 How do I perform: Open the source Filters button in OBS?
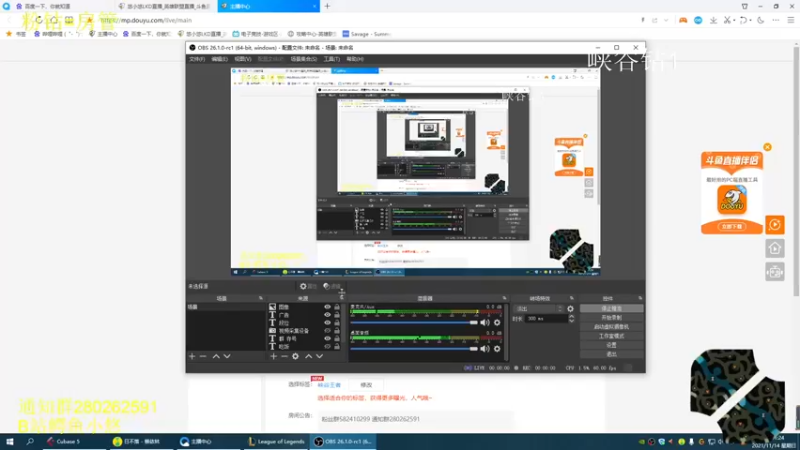332,286
